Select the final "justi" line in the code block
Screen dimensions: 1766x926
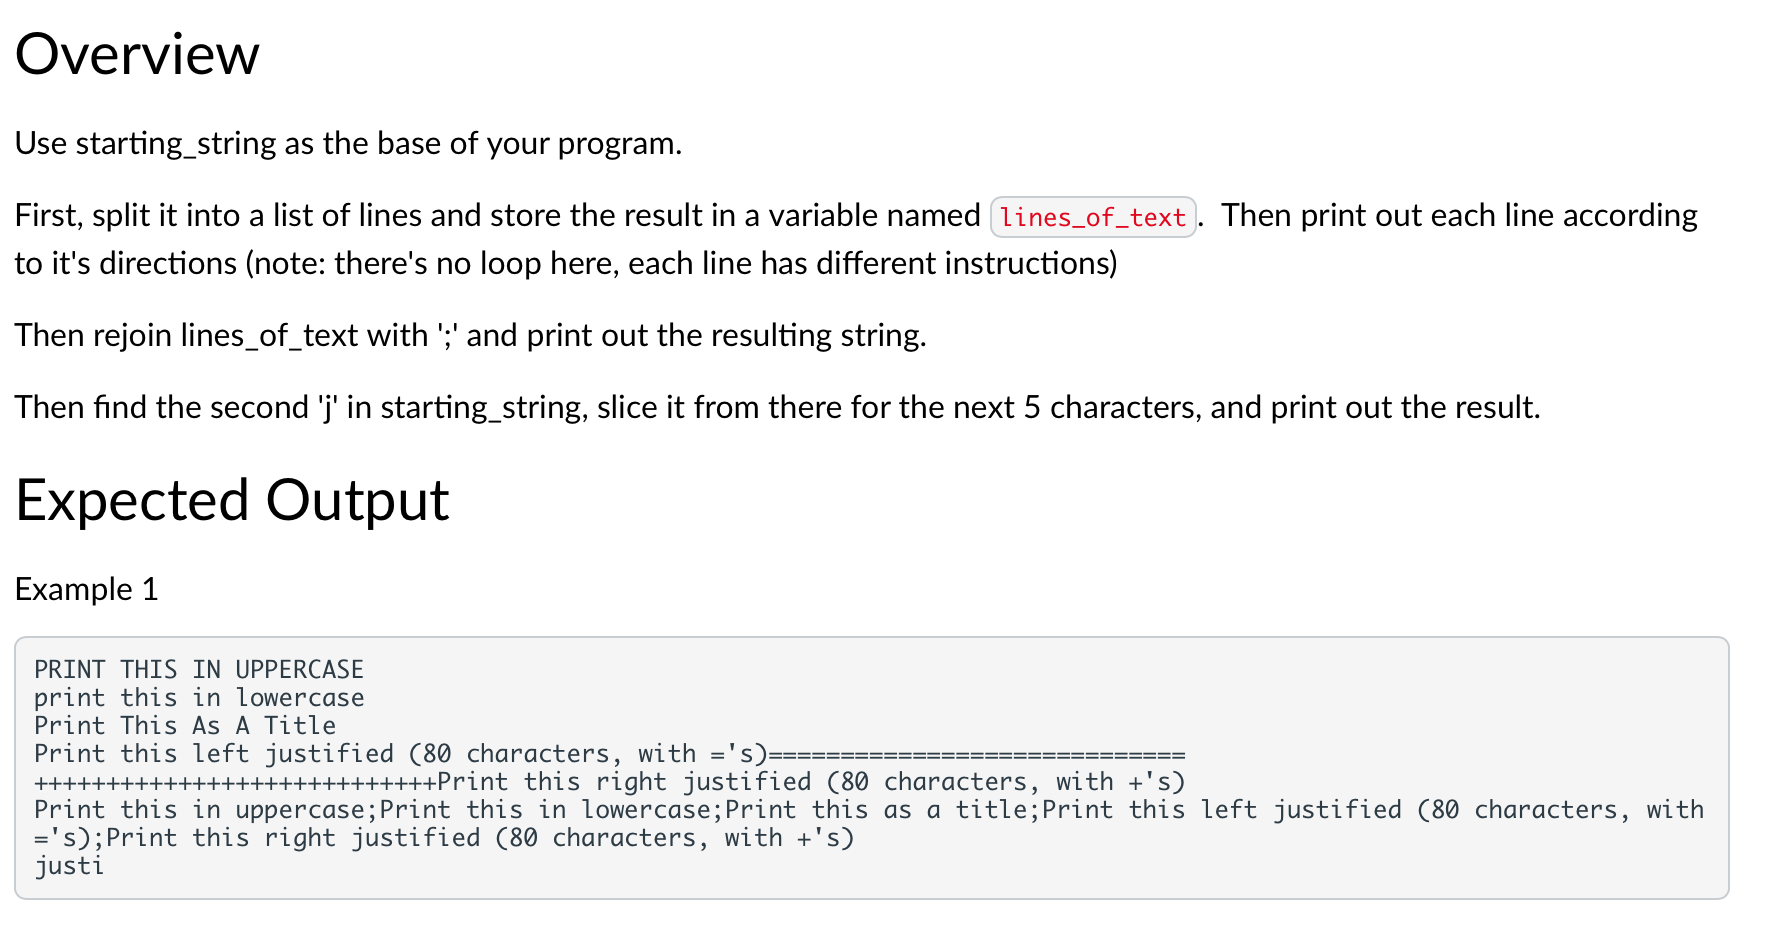pyautogui.click(x=68, y=866)
